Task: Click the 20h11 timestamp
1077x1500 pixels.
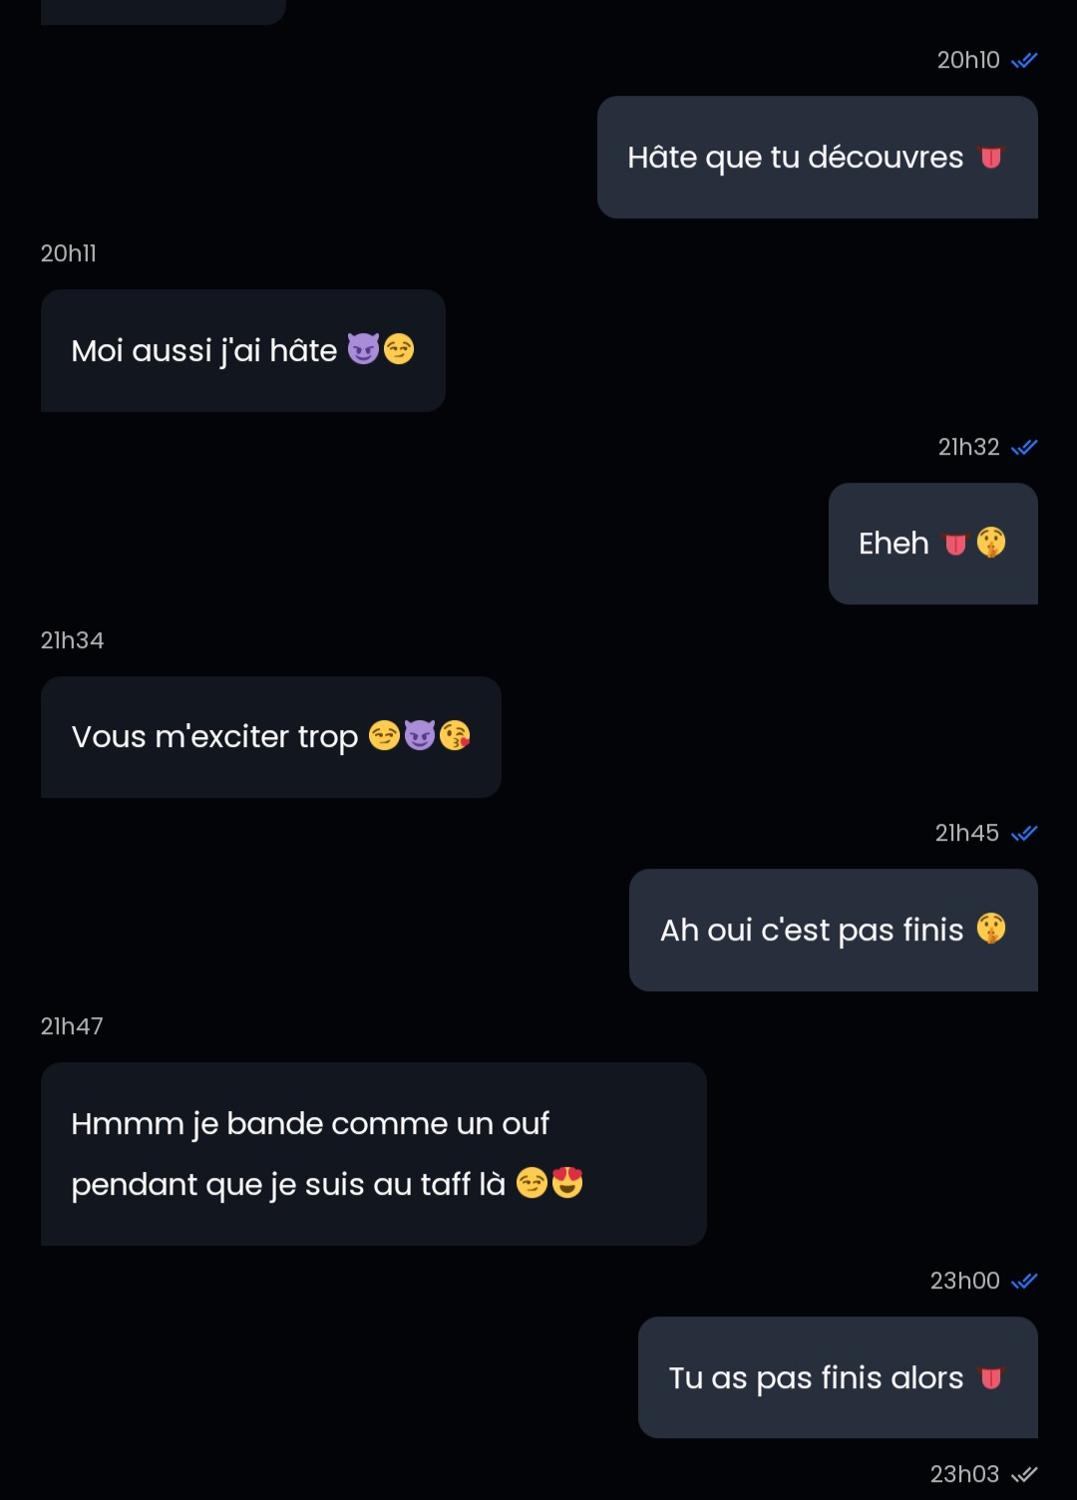Action: click(68, 254)
